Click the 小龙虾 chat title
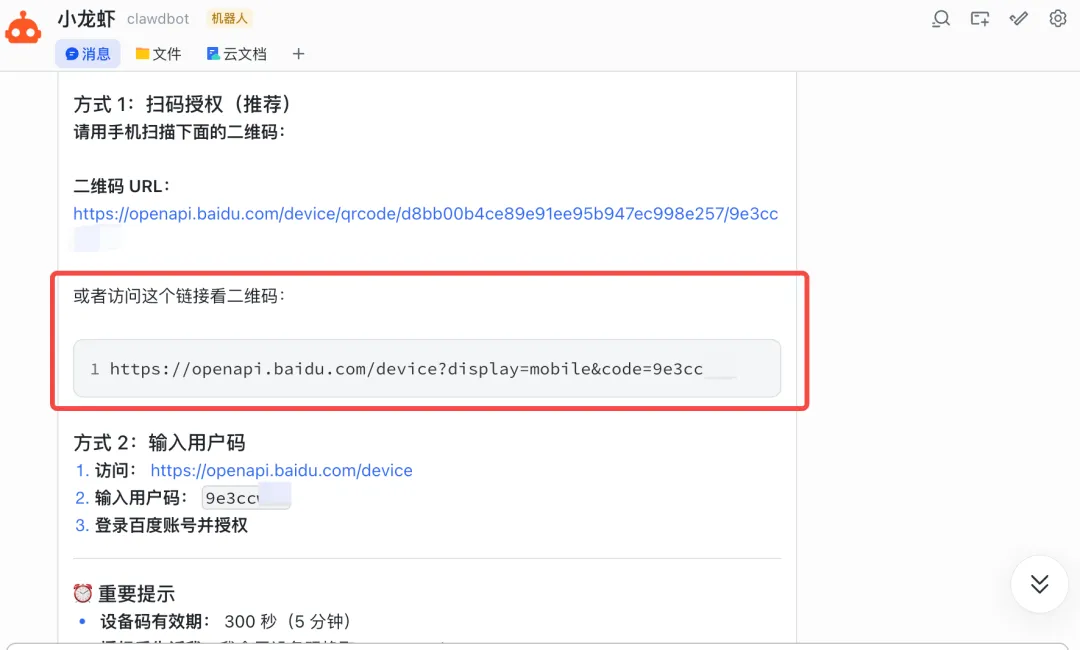Screen dimensions: 1080x650 [87, 19]
